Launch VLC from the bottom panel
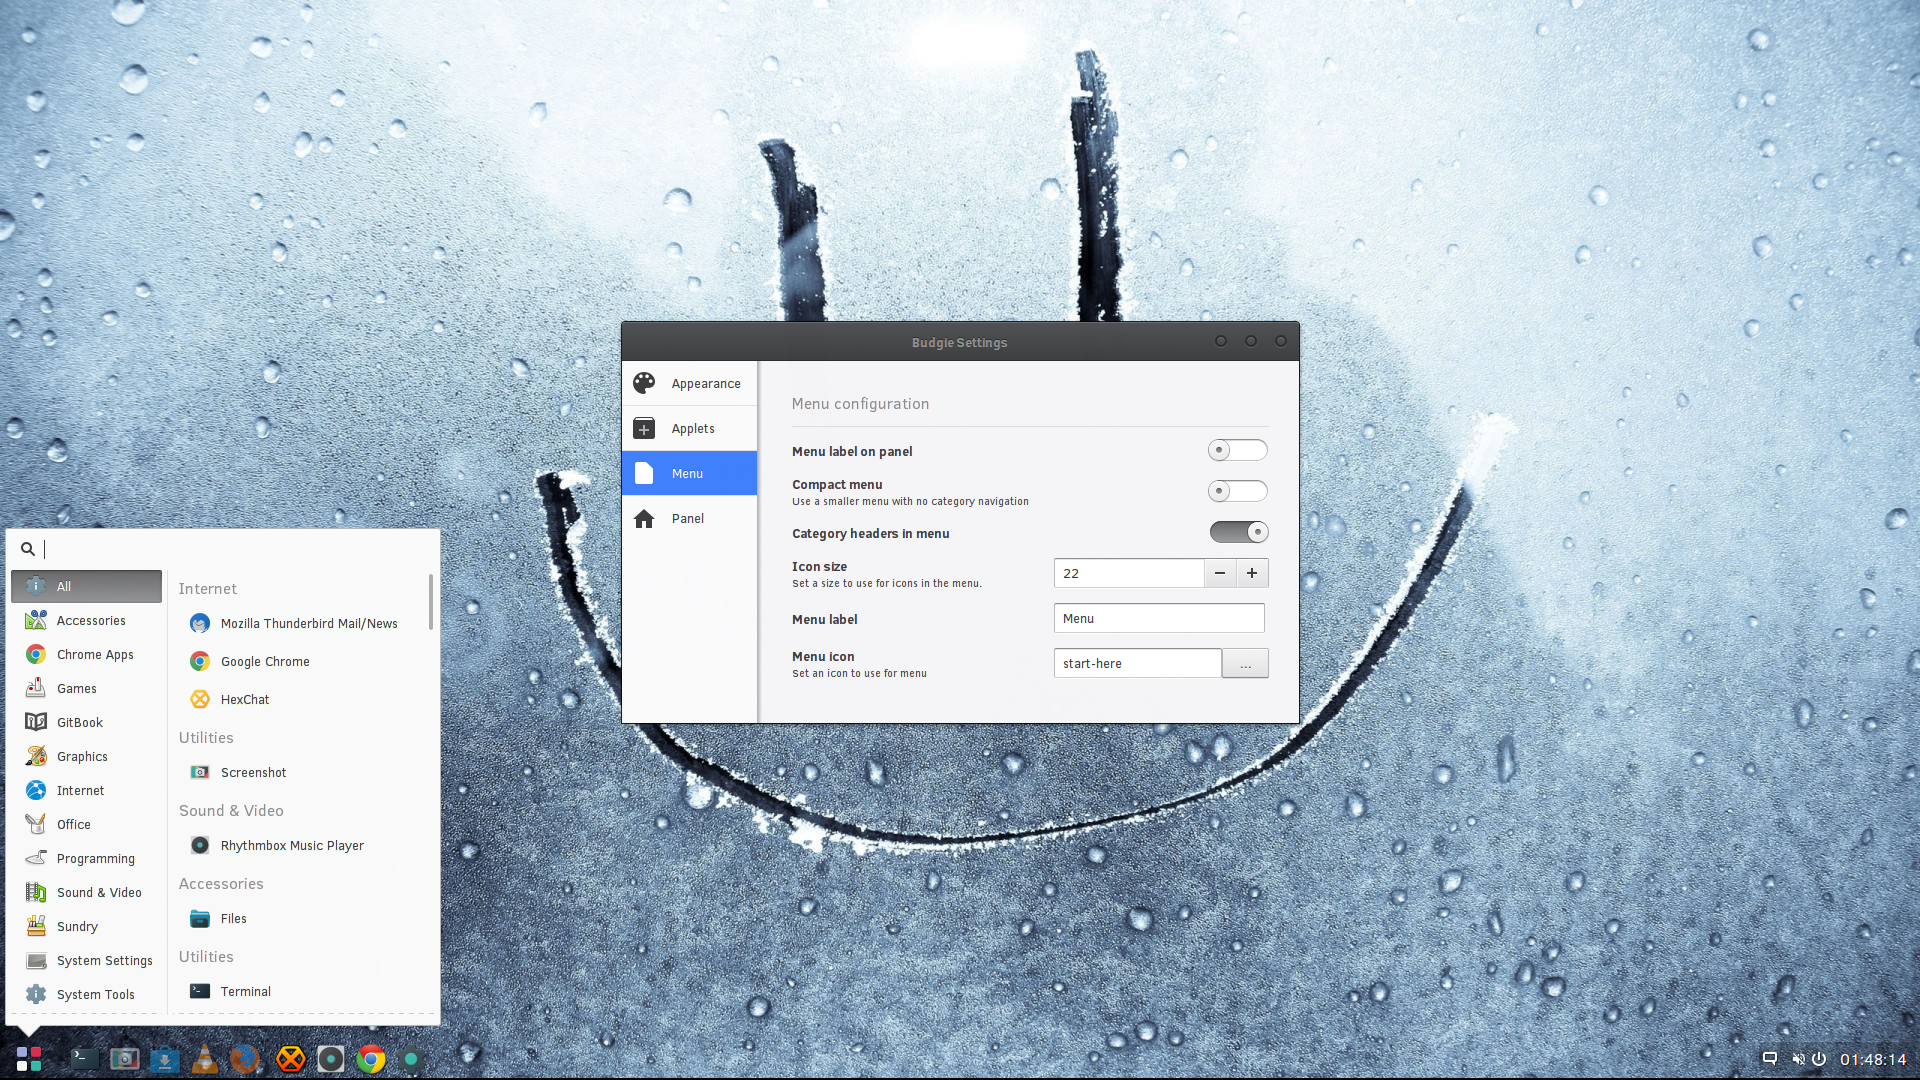The image size is (1920, 1080). [x=205, y=1059]
